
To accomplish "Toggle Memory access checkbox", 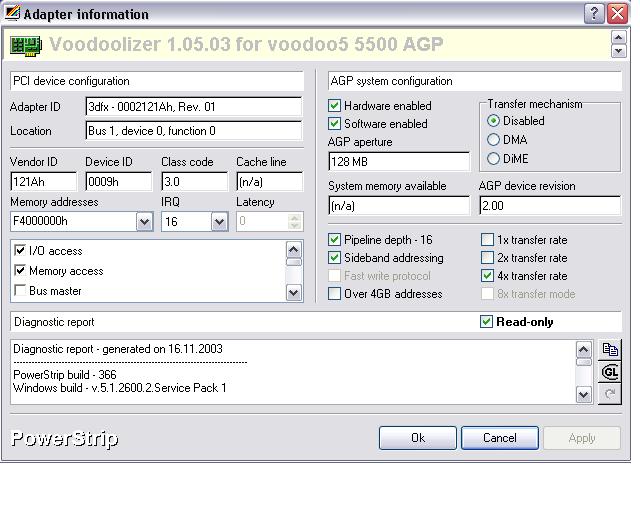I will pyautogui.click(x=20, y=270).
